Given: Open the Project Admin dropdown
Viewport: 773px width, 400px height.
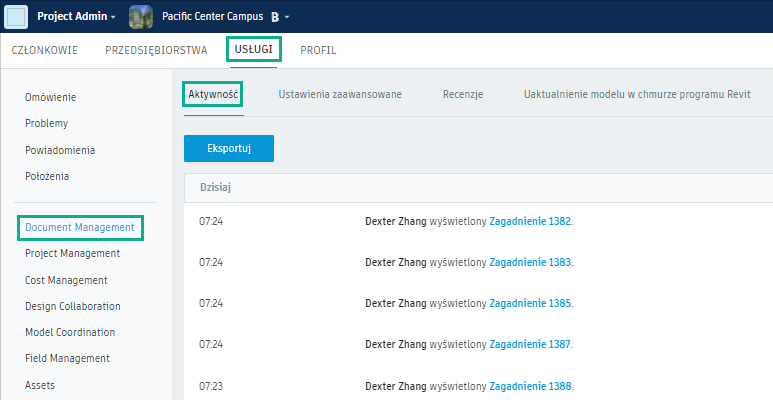Looking at the screenshot, I should tap(76, 17).
